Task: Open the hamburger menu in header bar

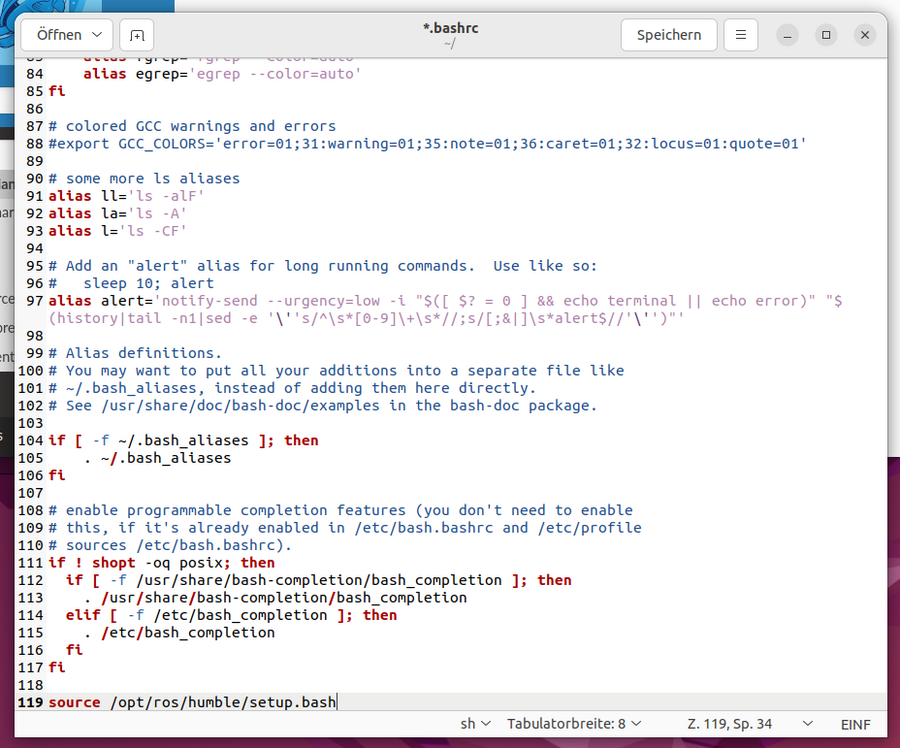Action: [740, 35]
